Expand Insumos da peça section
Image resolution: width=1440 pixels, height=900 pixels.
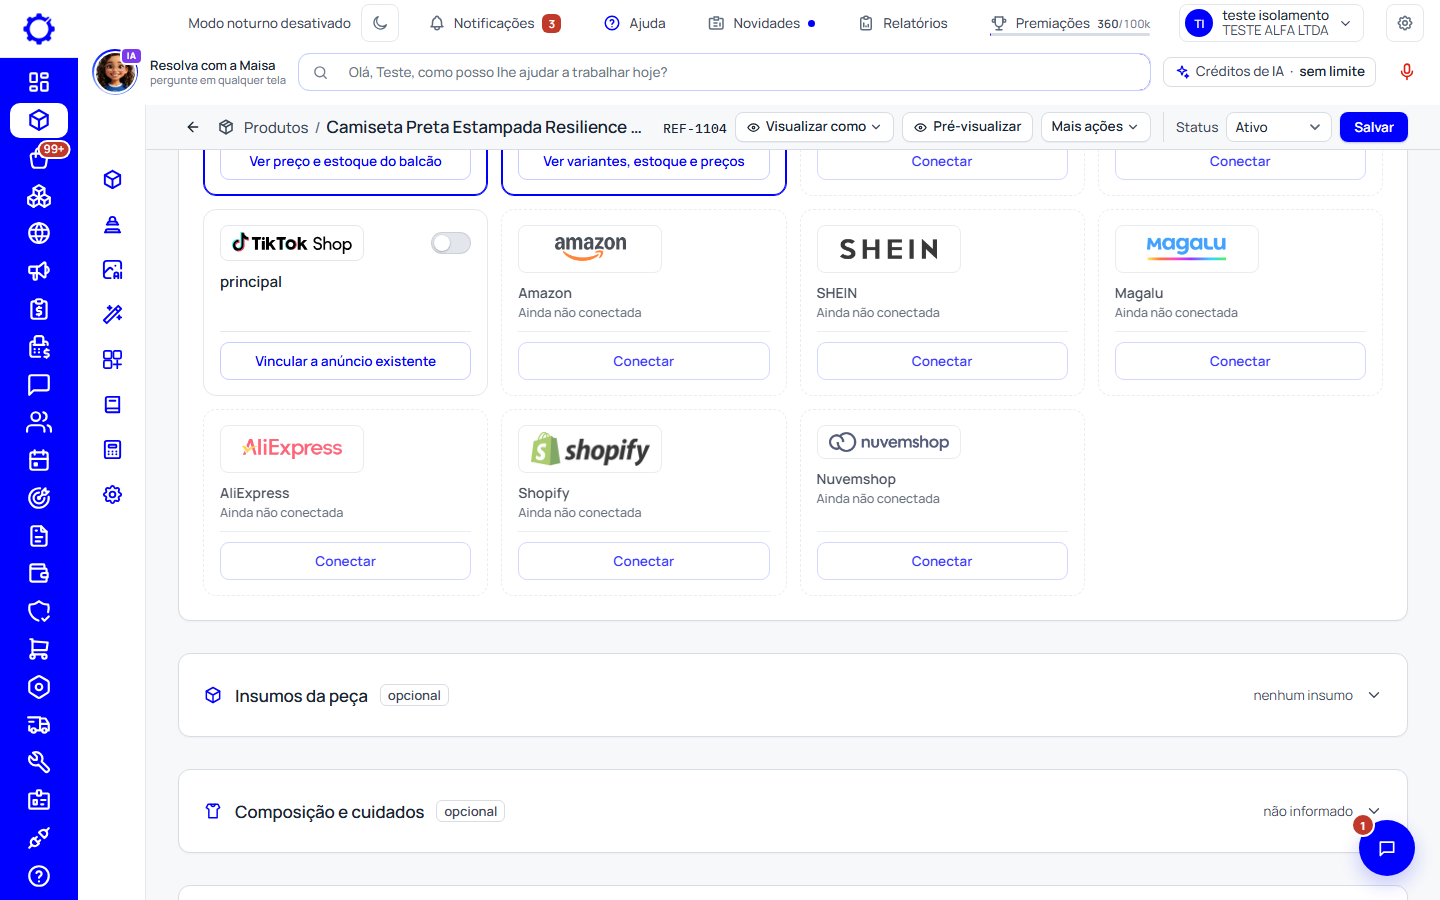click(793, 695)
